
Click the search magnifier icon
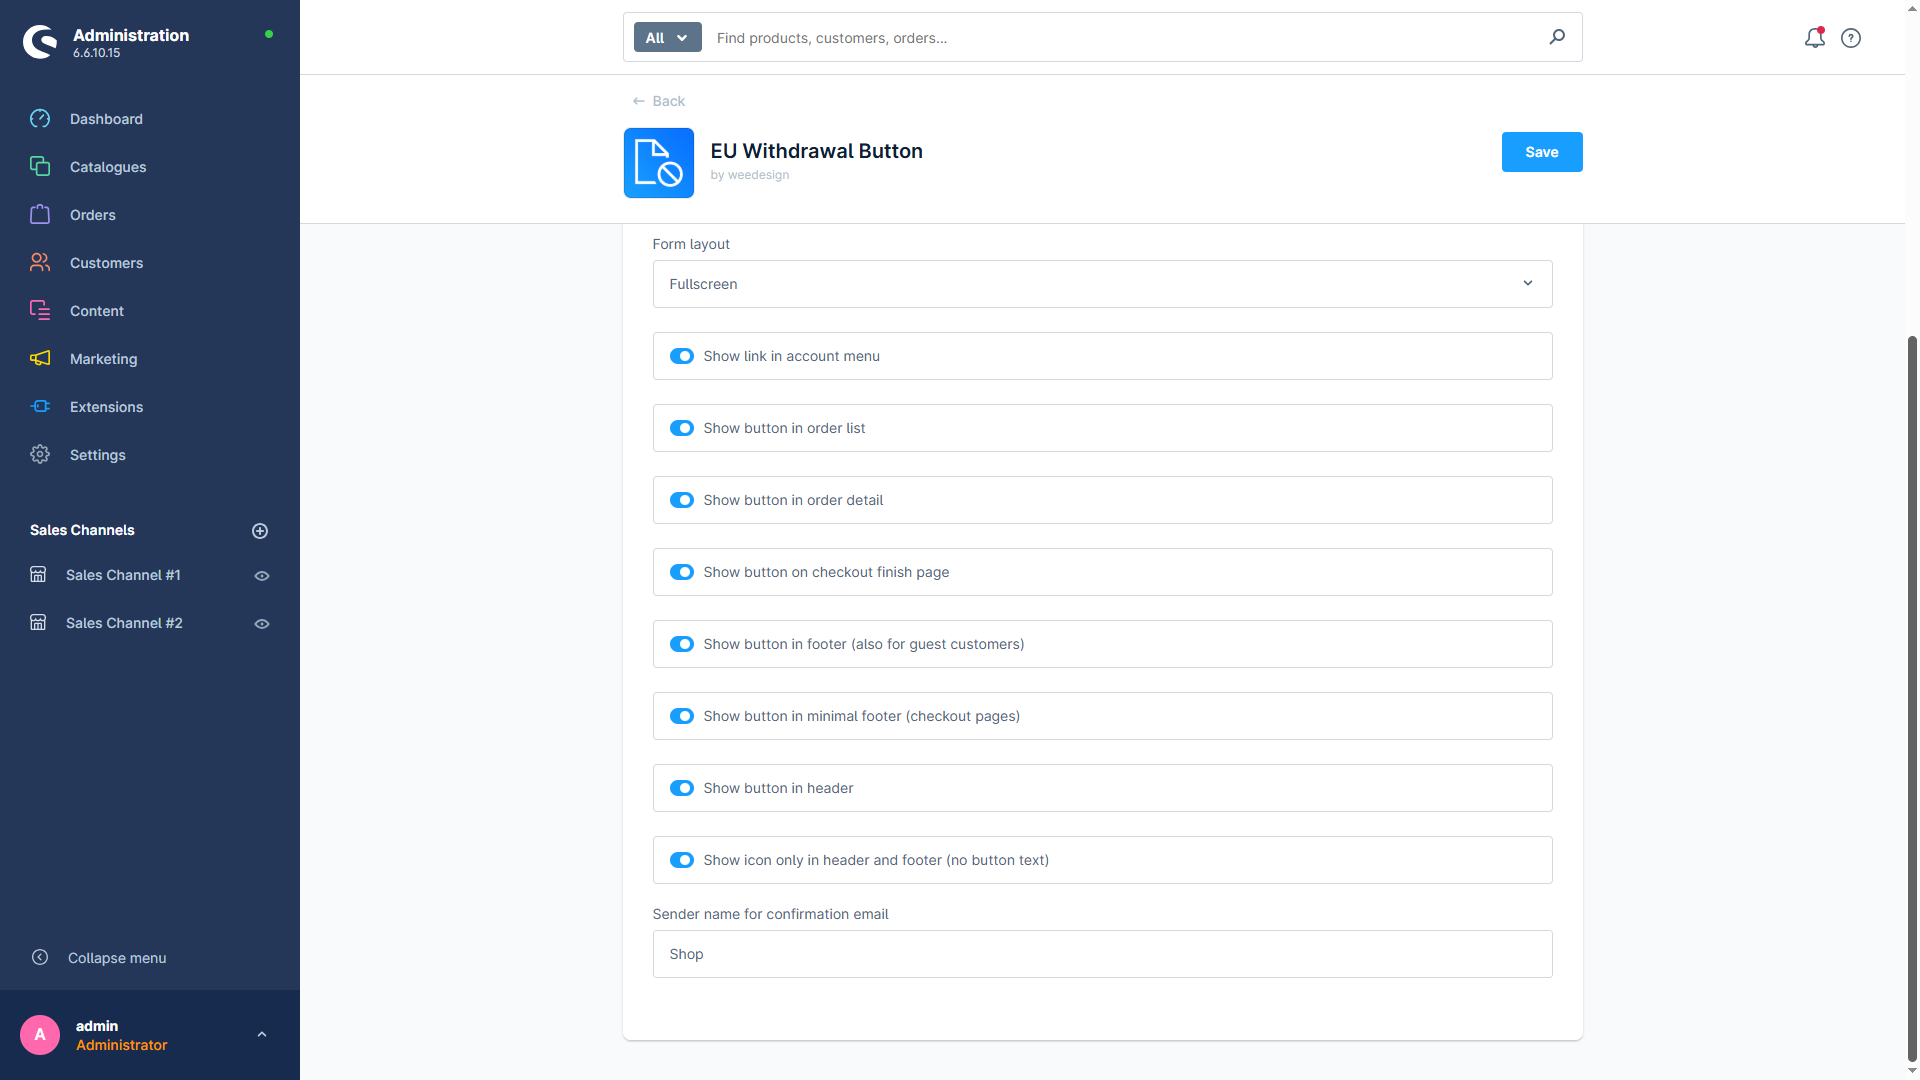(1557, 37)
